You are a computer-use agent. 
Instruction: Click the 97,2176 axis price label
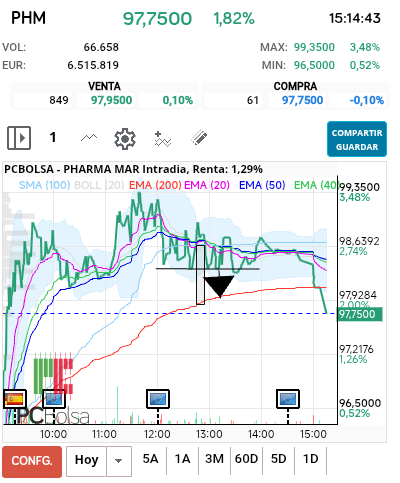click(x=356, y=349)
